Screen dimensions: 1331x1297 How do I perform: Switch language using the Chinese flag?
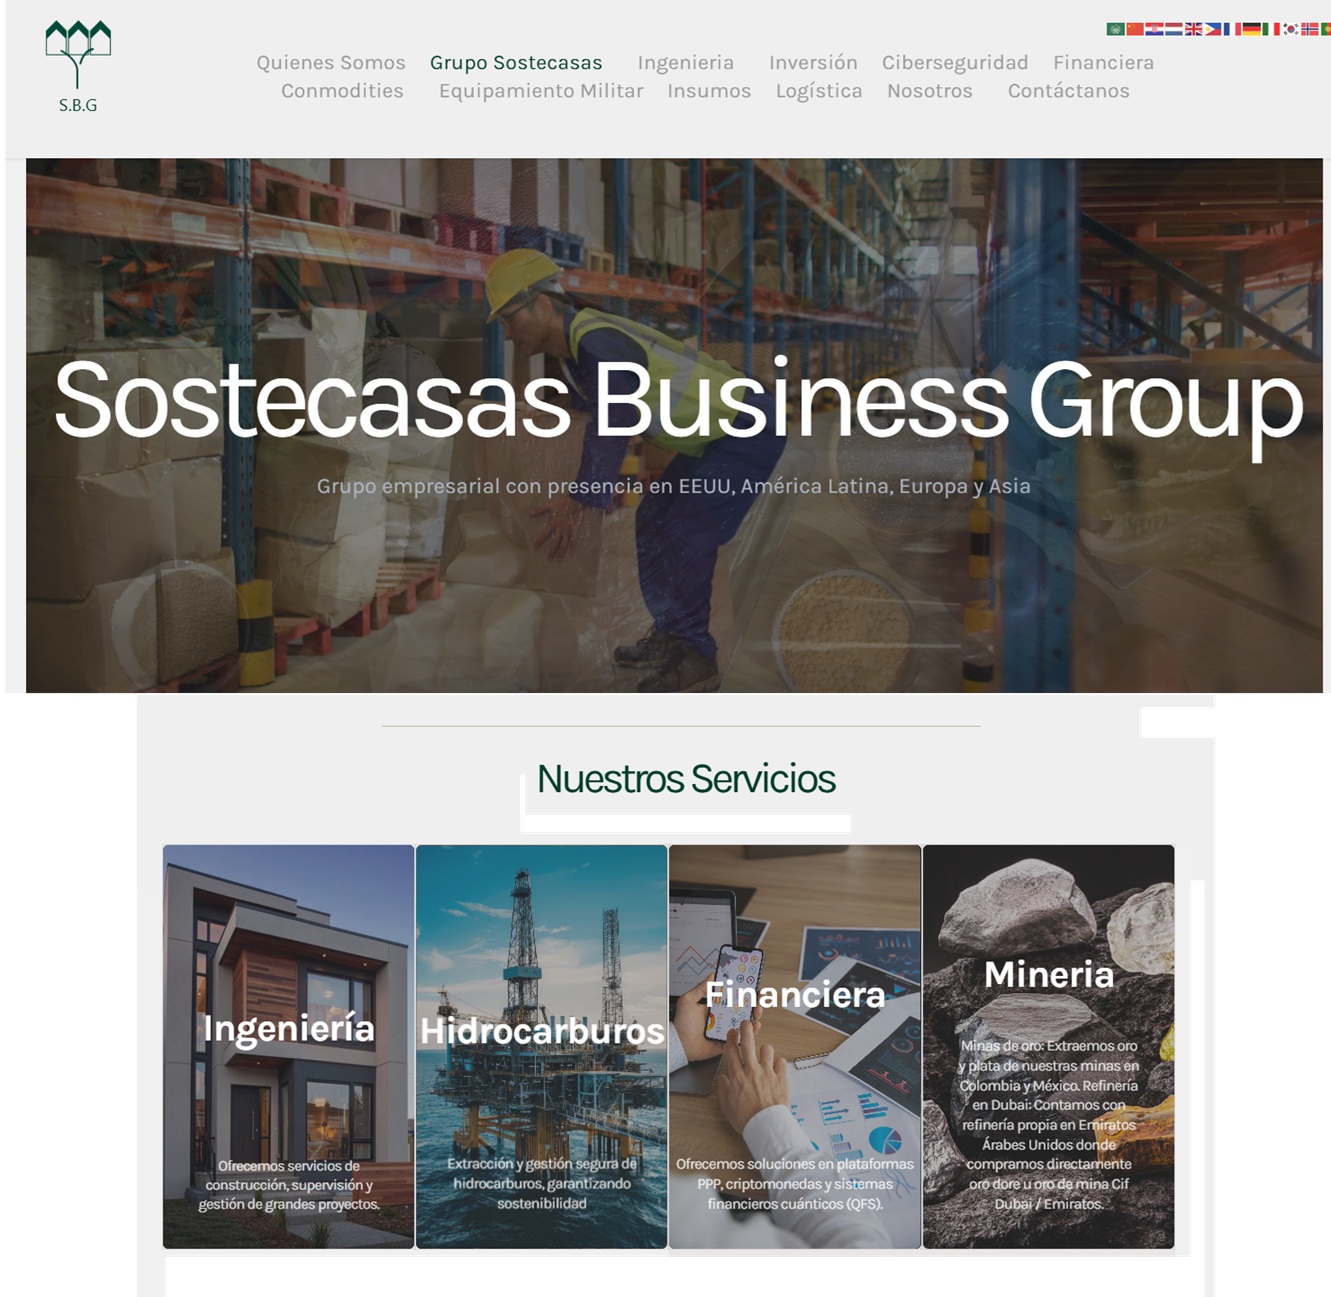tap(1135, 29)
